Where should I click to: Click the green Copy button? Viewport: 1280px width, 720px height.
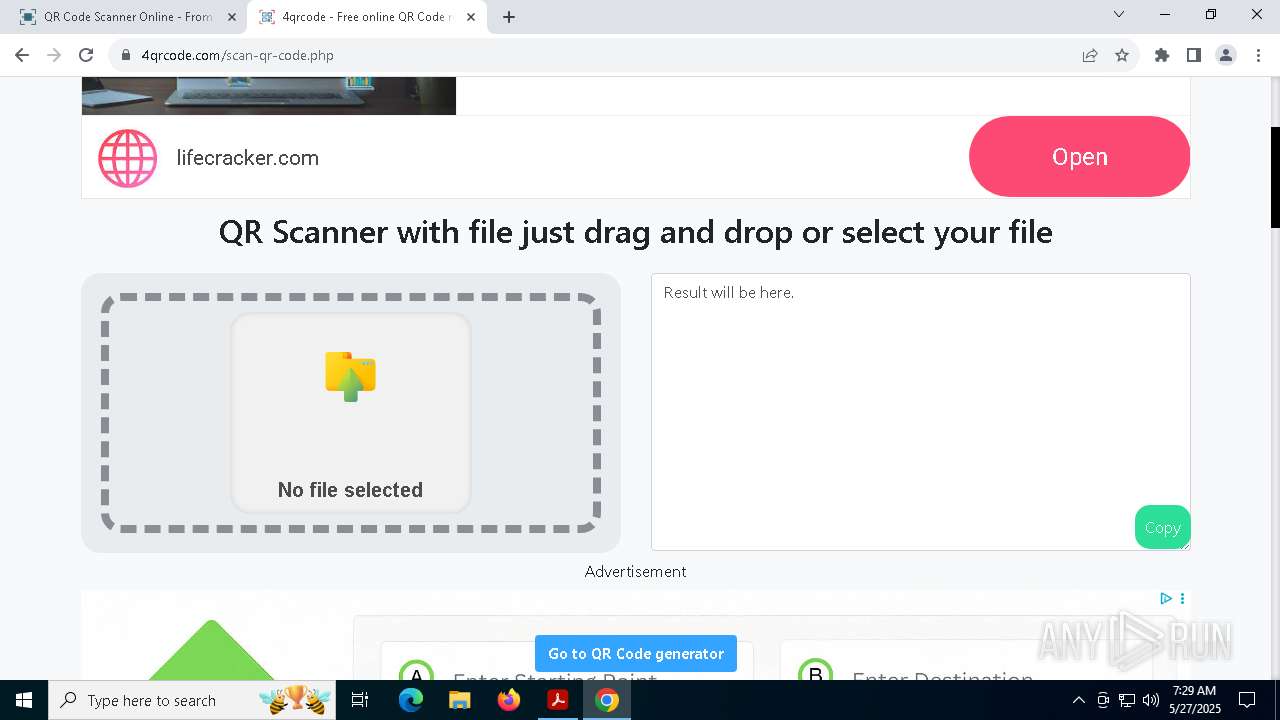click(x=1162, y=527)
